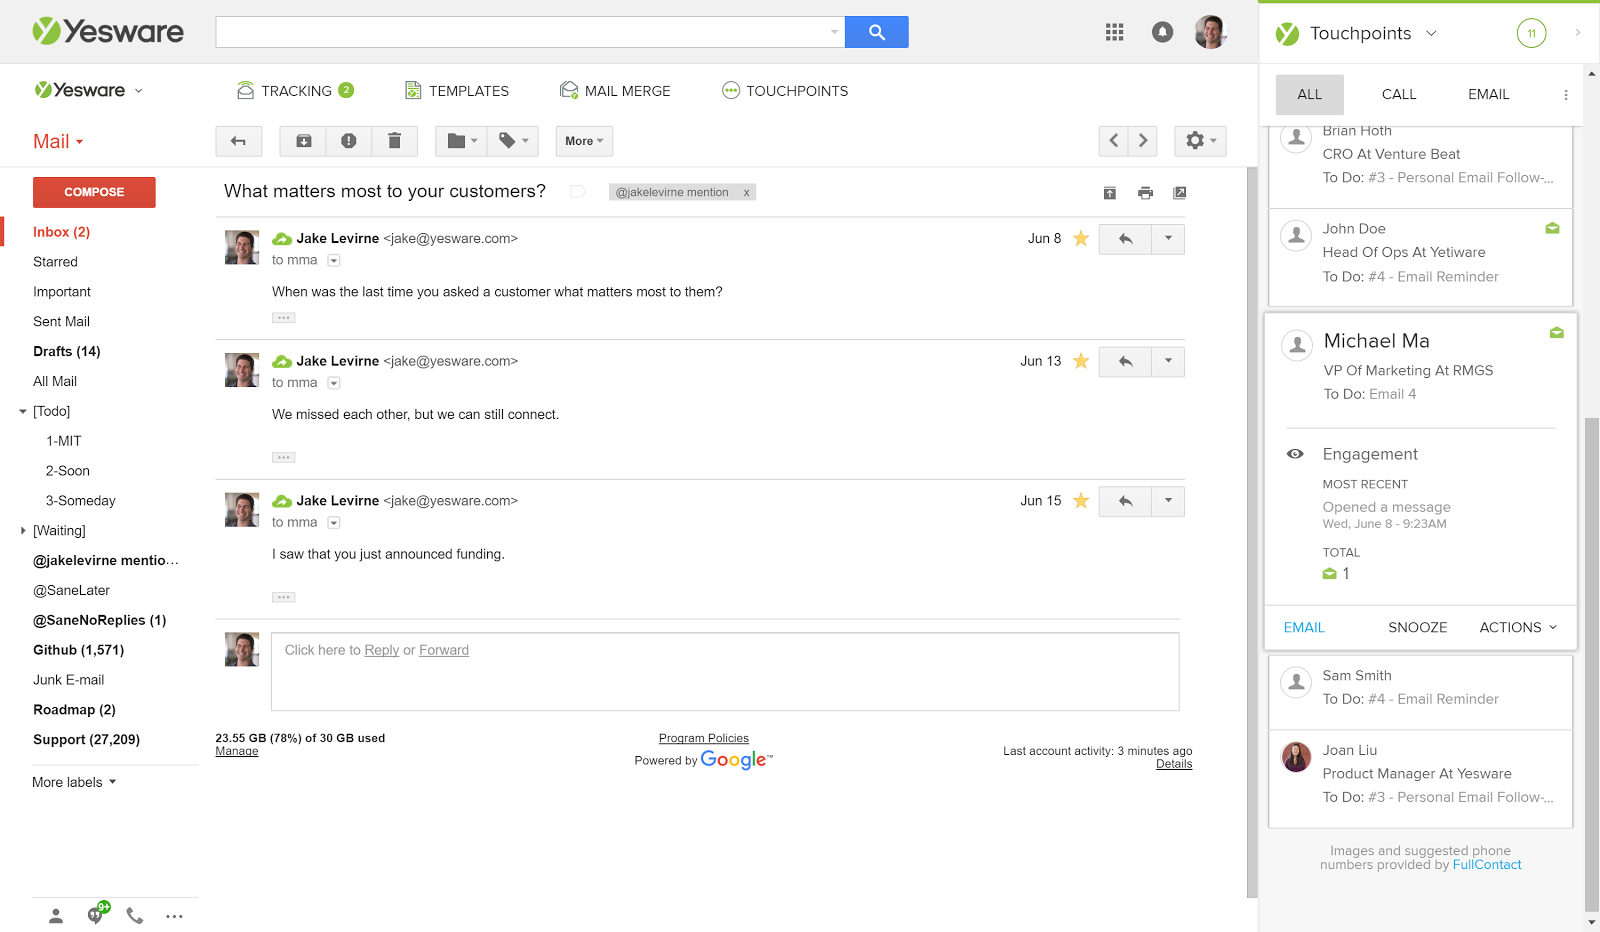Screen dimensions: 1600x932
Task: Snooze Michael Ma touchpoint
Action: point(1417,628)
